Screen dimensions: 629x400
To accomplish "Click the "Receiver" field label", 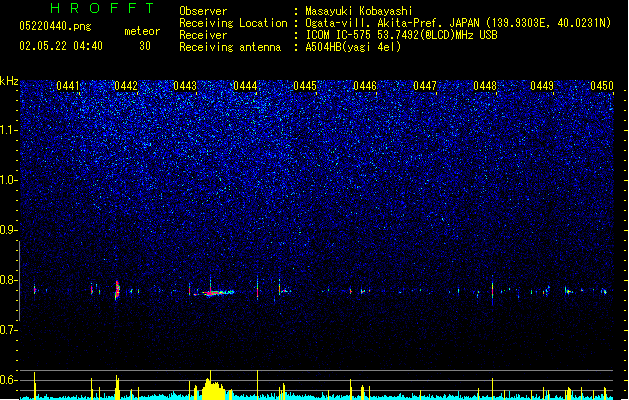I will 203,35.
